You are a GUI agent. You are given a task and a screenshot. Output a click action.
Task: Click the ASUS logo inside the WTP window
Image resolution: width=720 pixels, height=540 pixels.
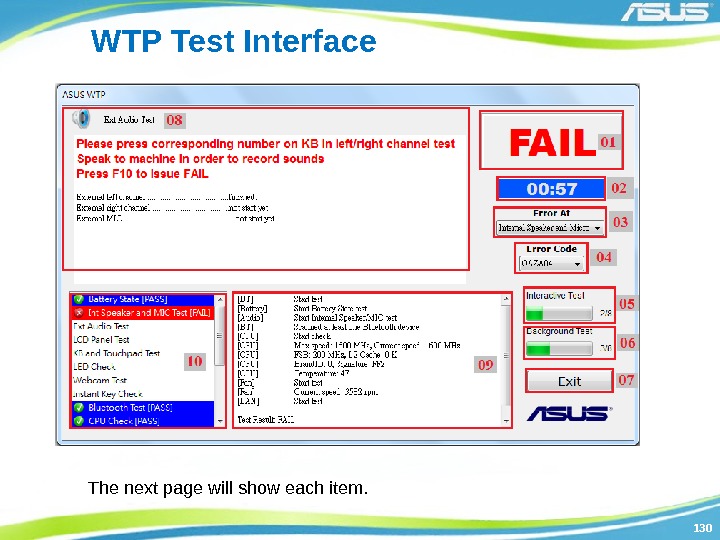click(569, 413)
